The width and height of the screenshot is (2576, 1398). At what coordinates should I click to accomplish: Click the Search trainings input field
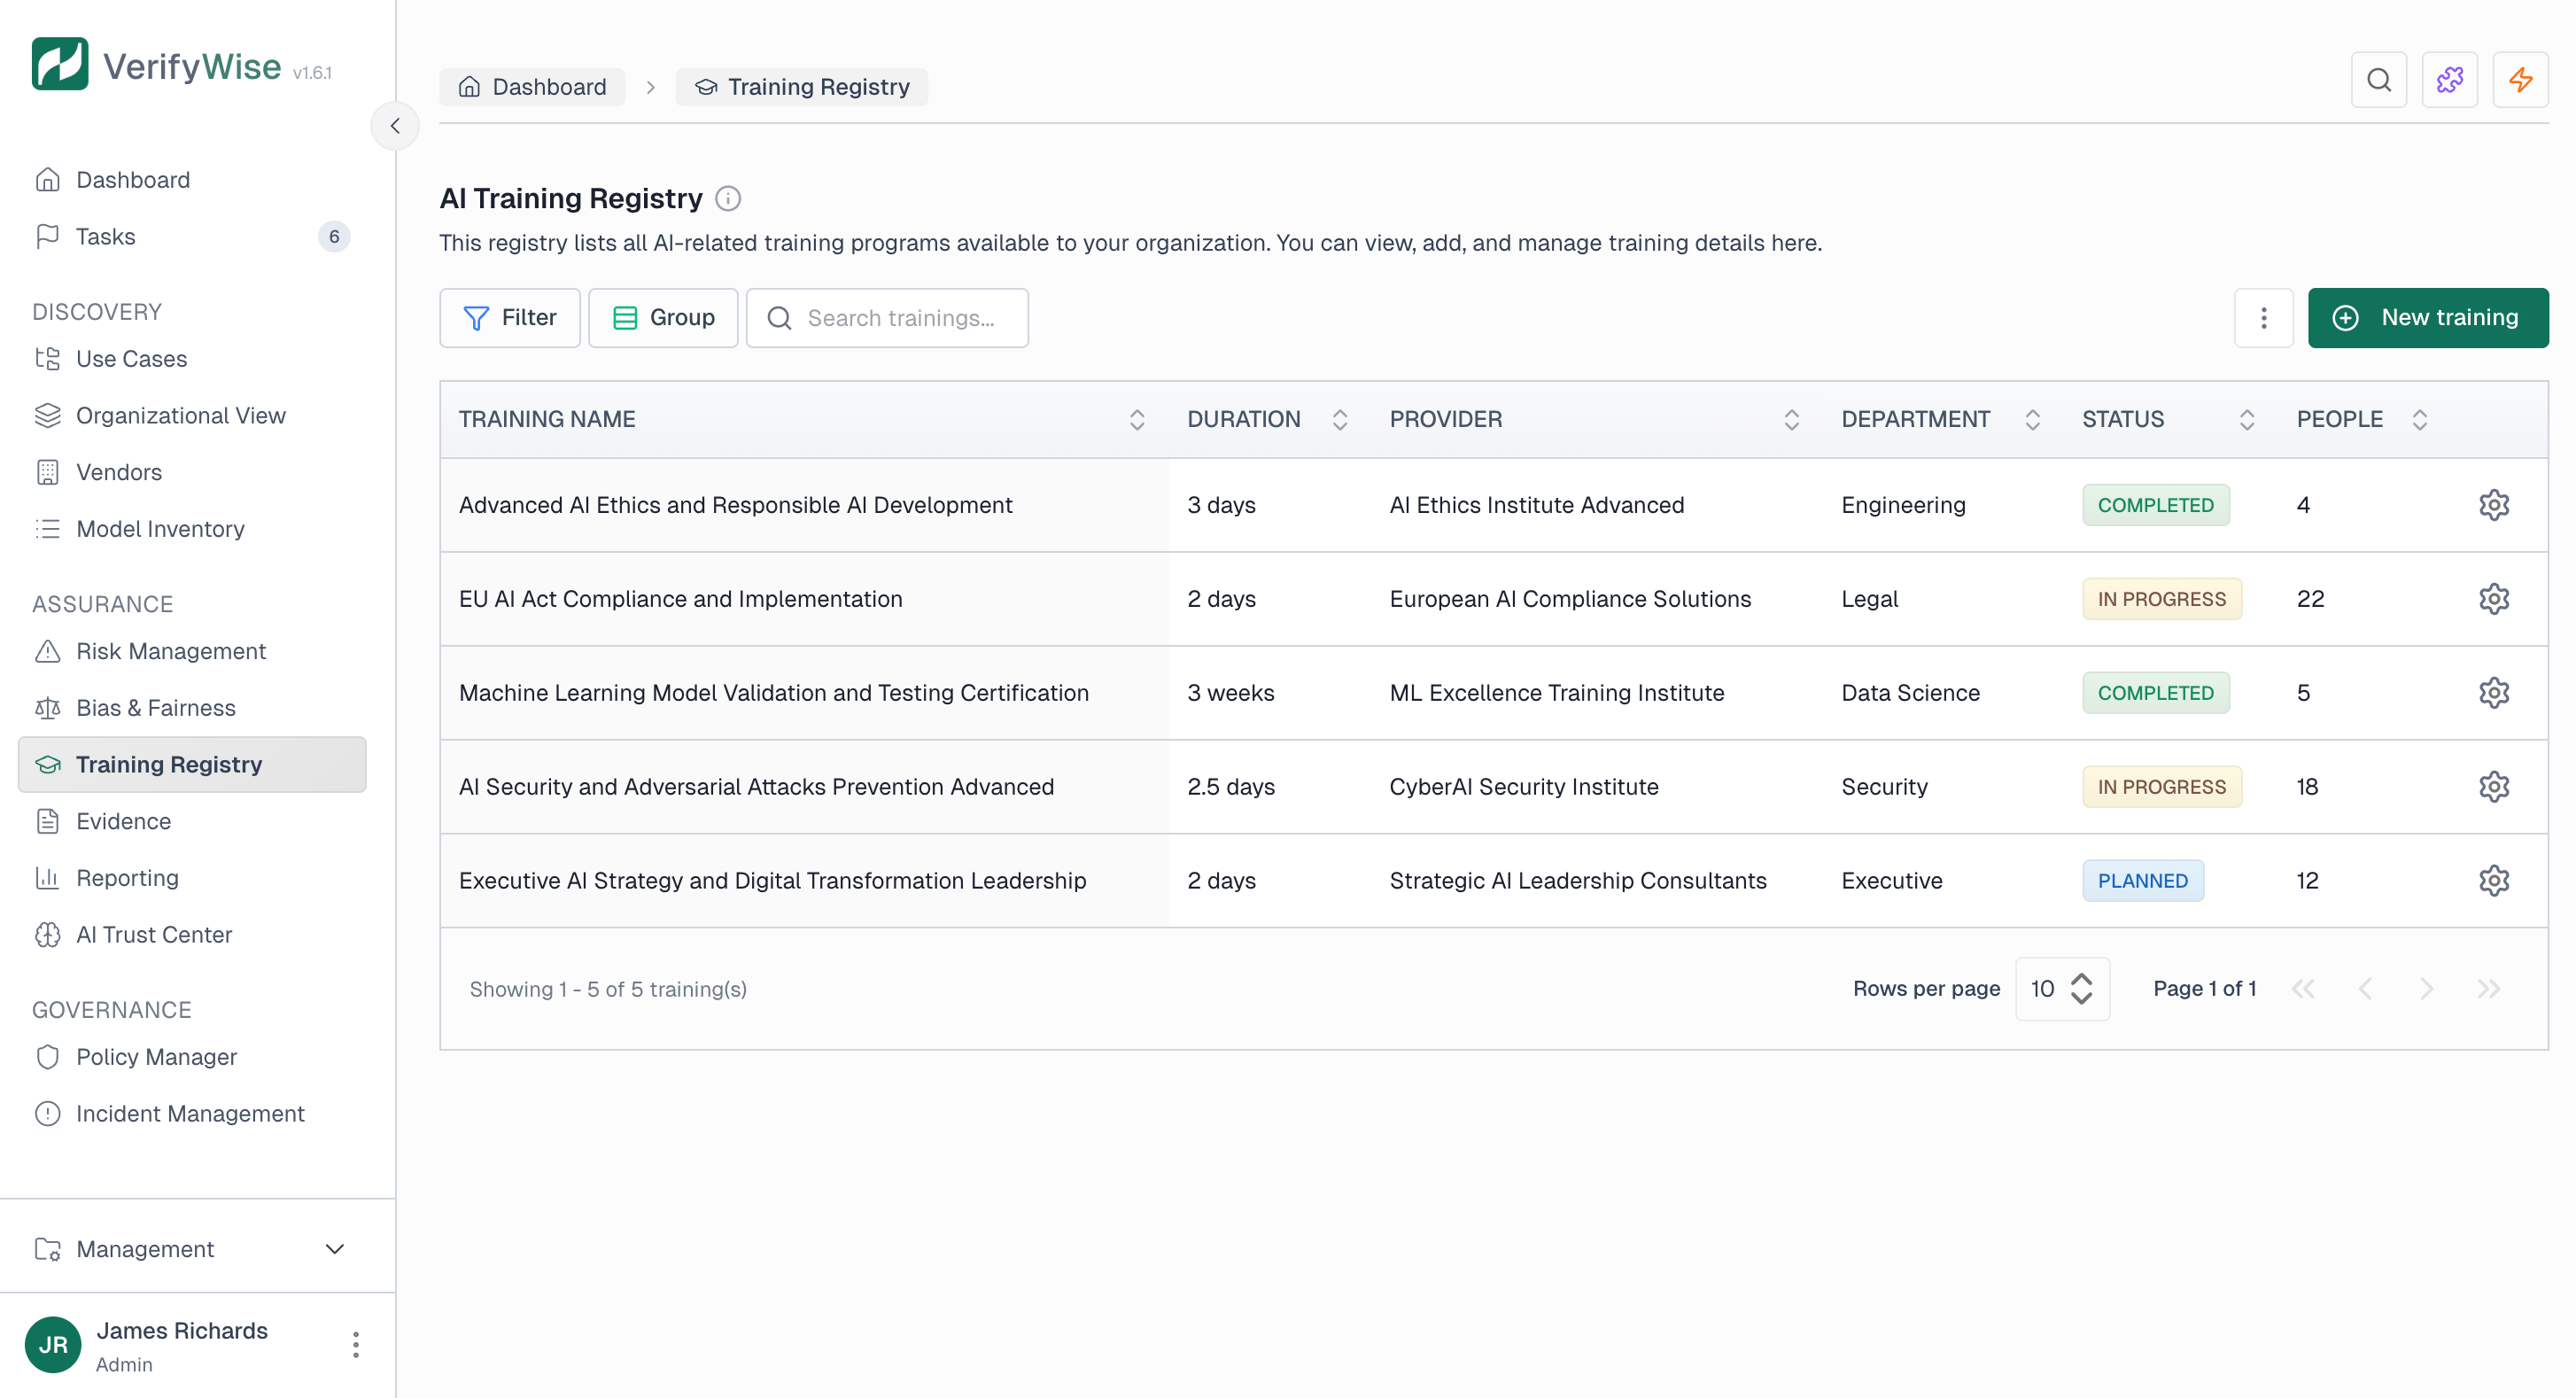(888, 317)
